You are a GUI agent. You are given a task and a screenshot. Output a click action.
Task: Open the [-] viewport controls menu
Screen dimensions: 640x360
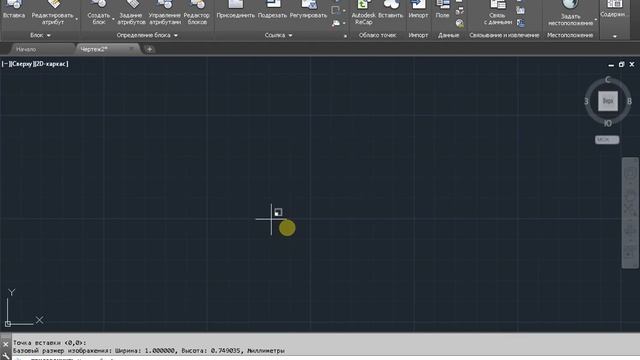(5, 64)
